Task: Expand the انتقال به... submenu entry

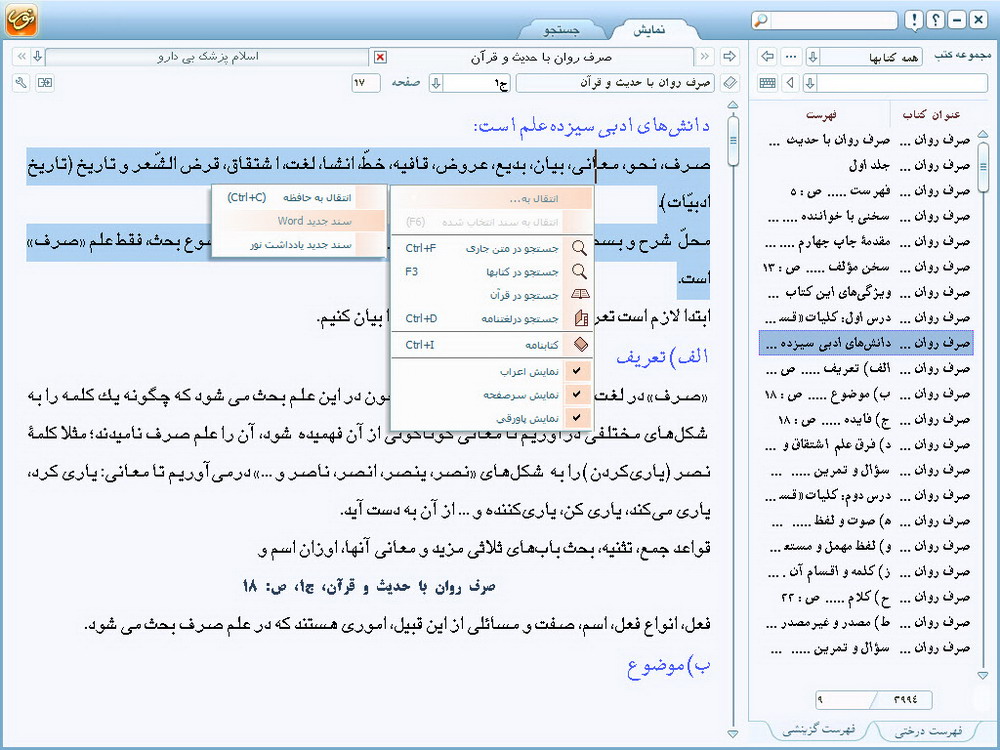Action: pos(491,199)
